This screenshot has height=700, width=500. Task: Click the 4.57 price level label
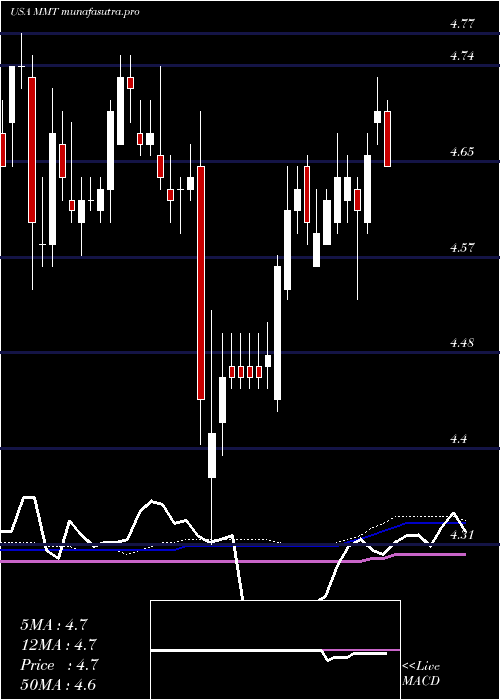tap(462, 247)
